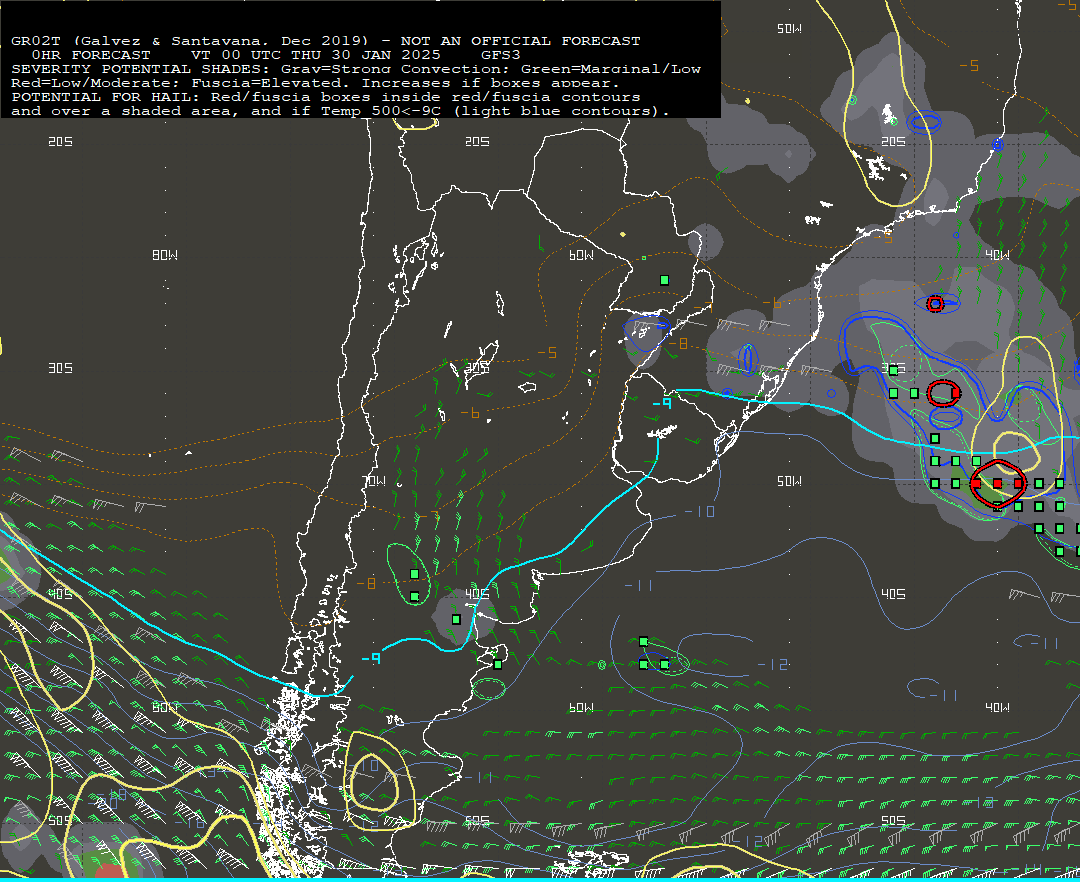Click the '-10' contour label off Uruguay
The width and height of the screenshot is (1080, 882).
700,512
